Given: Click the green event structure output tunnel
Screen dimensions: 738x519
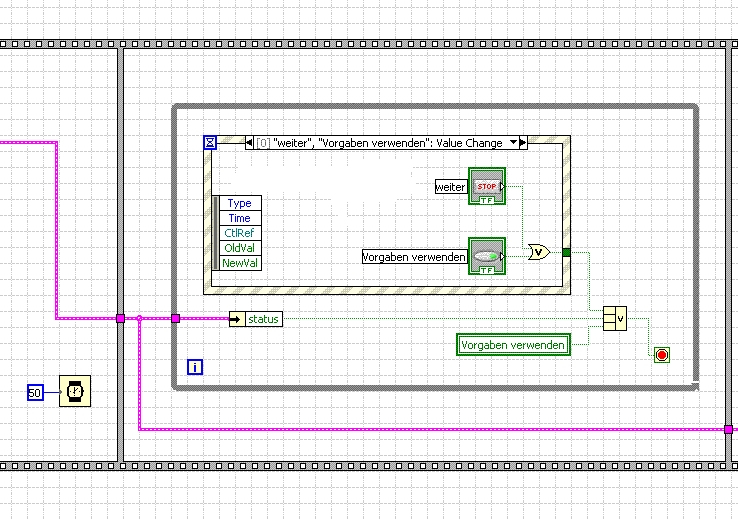Looking at the screenshot, I should tap(566, 253).
